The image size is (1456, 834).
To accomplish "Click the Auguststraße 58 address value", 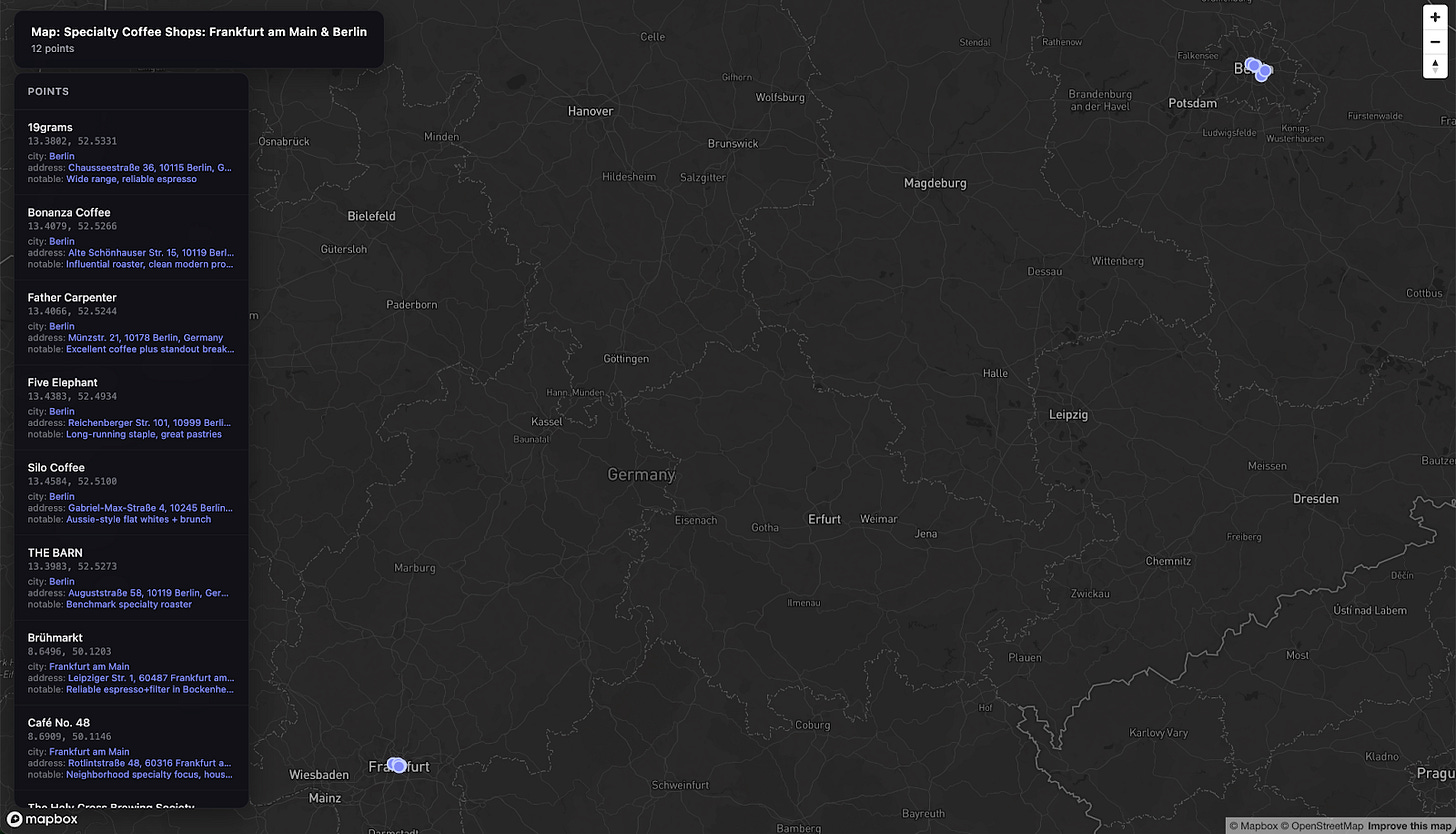I will [148, 593].
